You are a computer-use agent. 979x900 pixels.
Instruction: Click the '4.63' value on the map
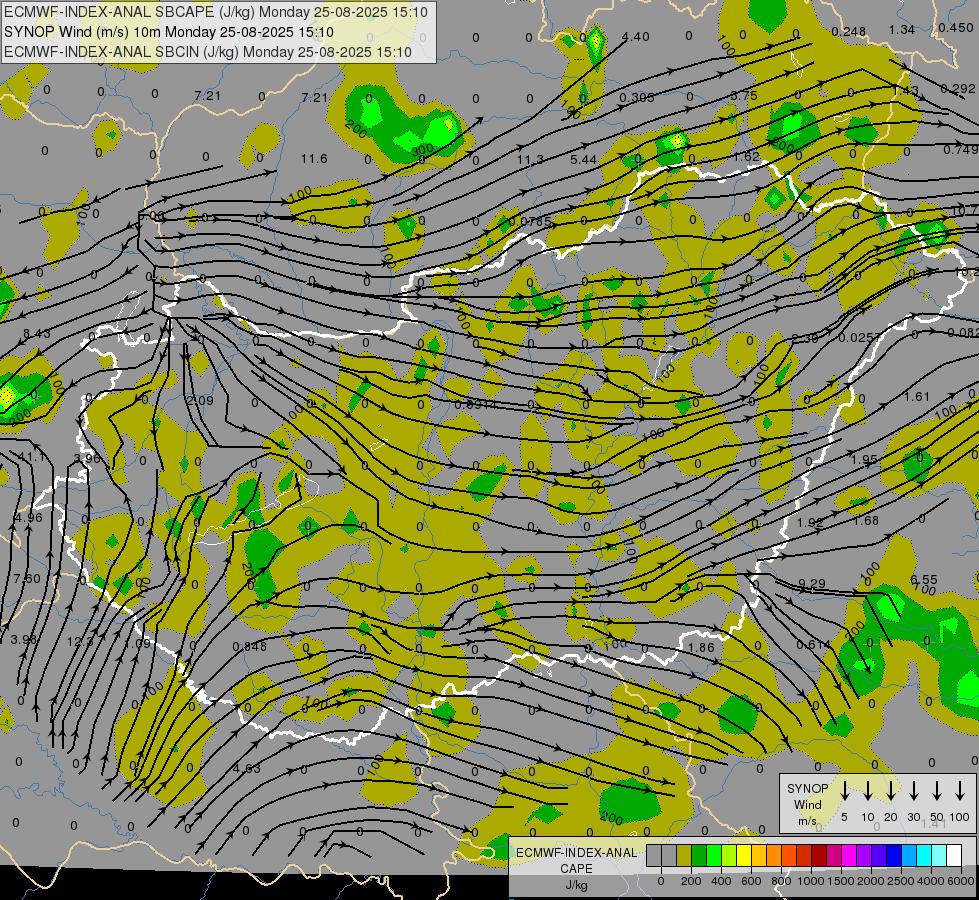click(x=247, y=768)
